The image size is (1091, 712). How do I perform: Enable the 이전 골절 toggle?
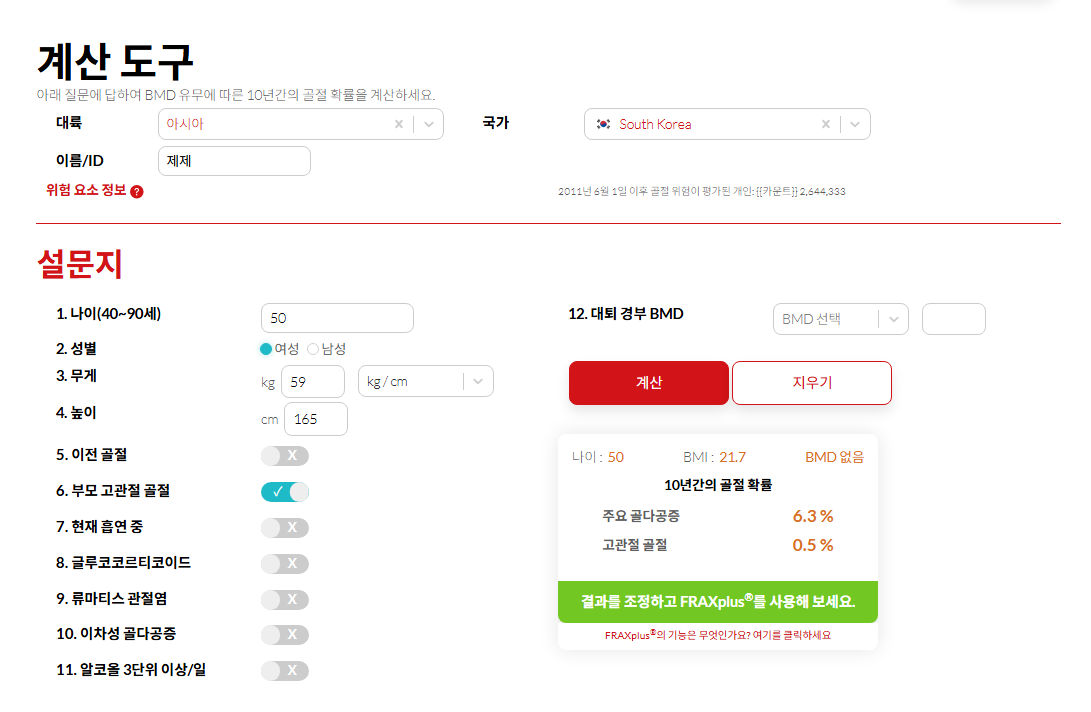coord(285,456)
